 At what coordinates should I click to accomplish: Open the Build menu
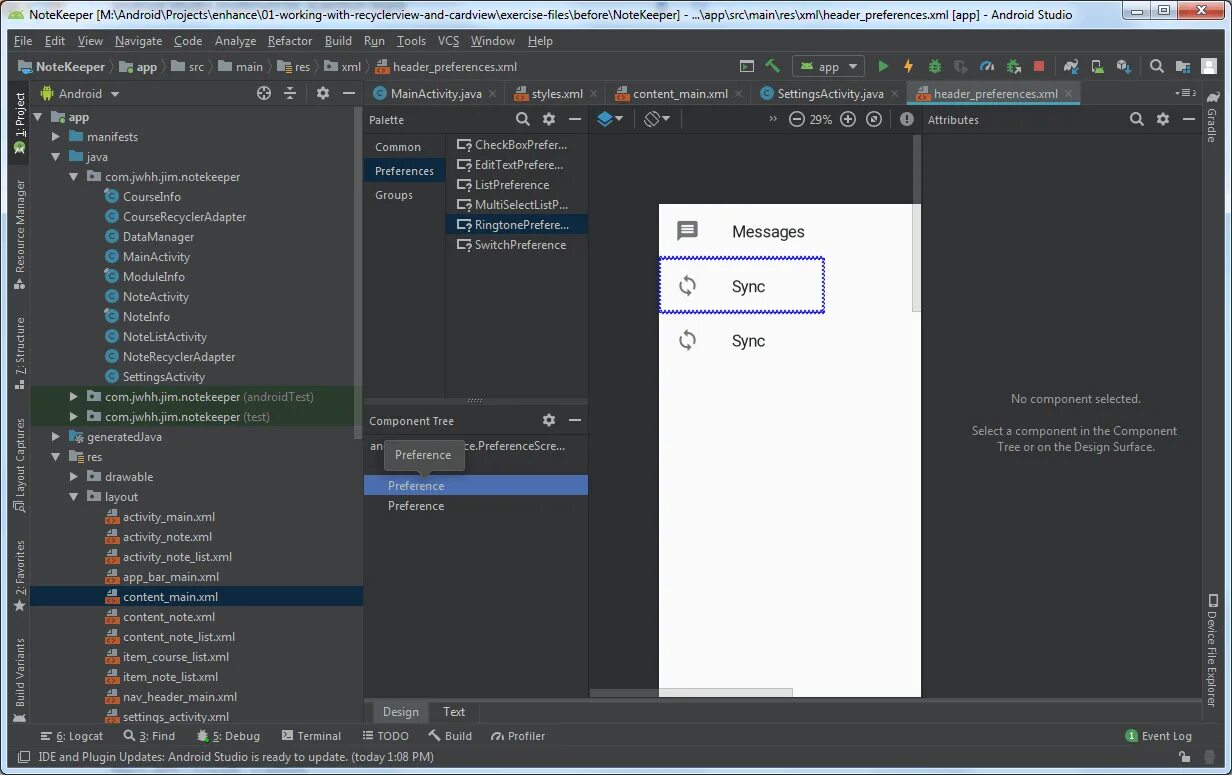coord(338,41)
